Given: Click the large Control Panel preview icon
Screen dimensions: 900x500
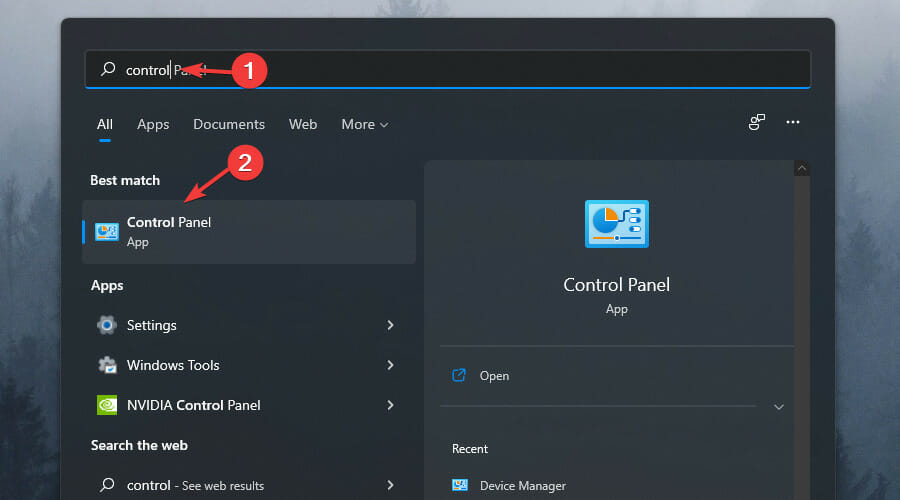Looking at the screenshot, I should pyautogui.click(x=616, y=224).
